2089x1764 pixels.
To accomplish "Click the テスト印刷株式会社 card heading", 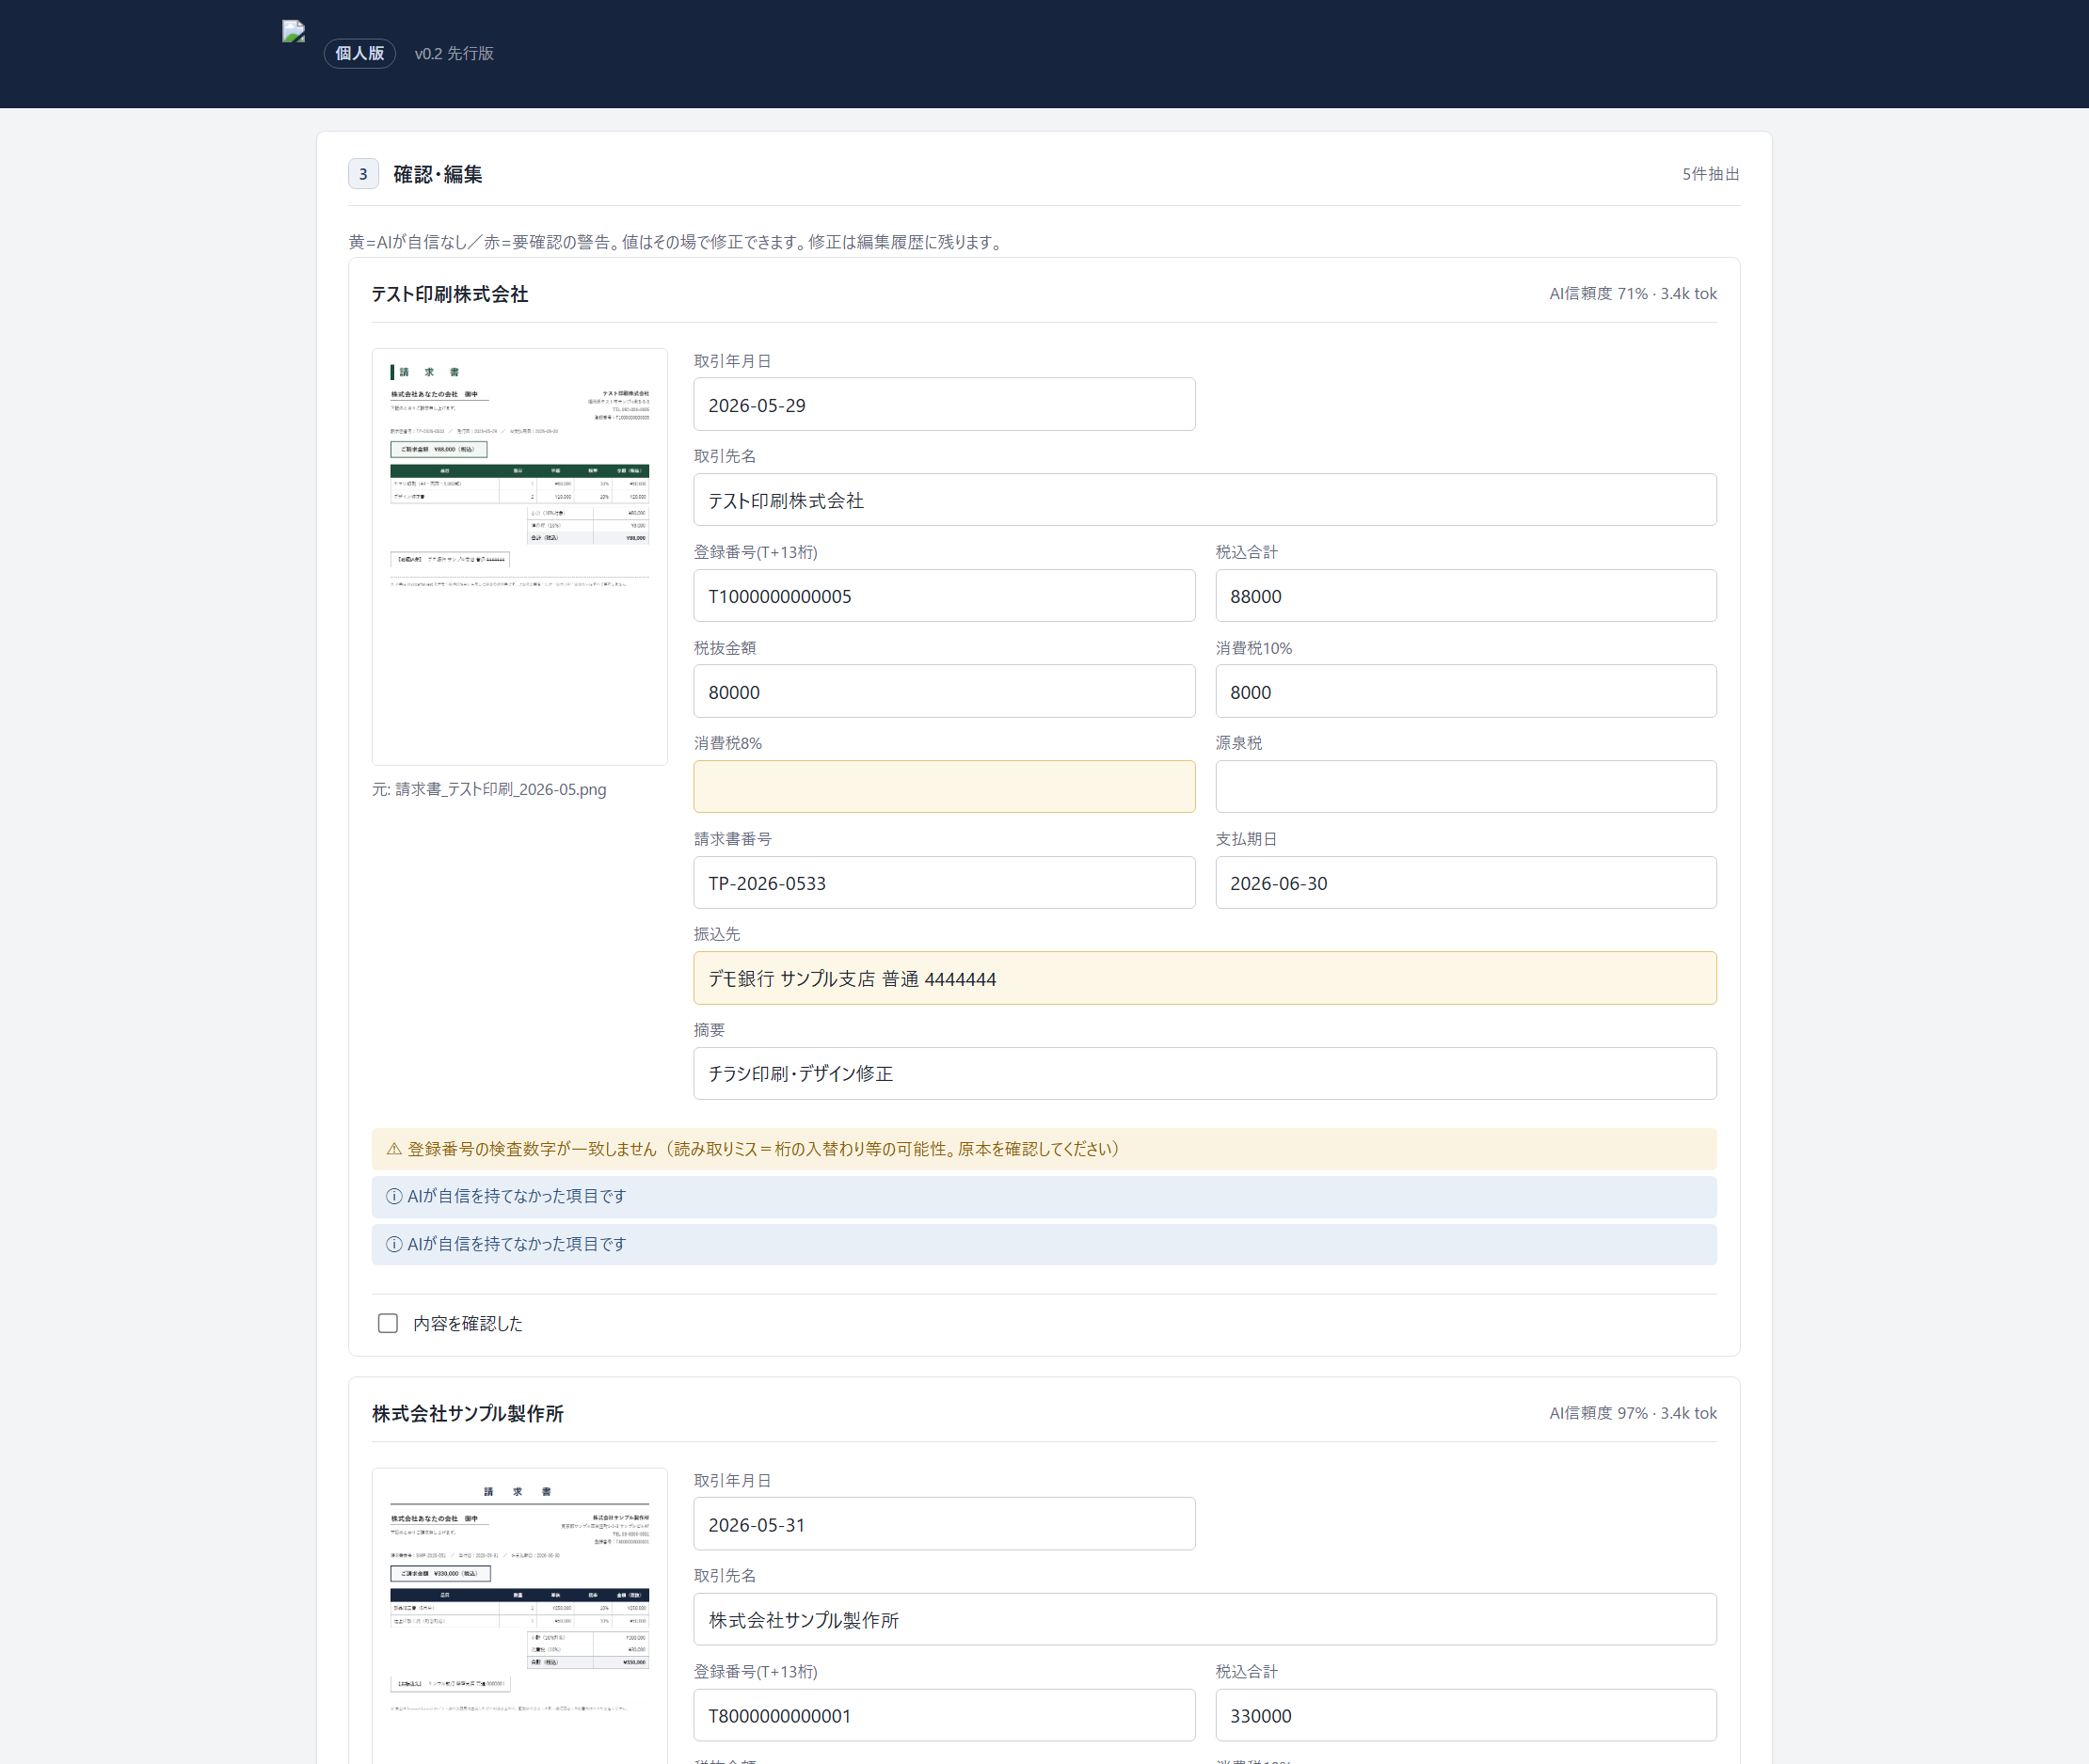I will (x=450, y=294).
